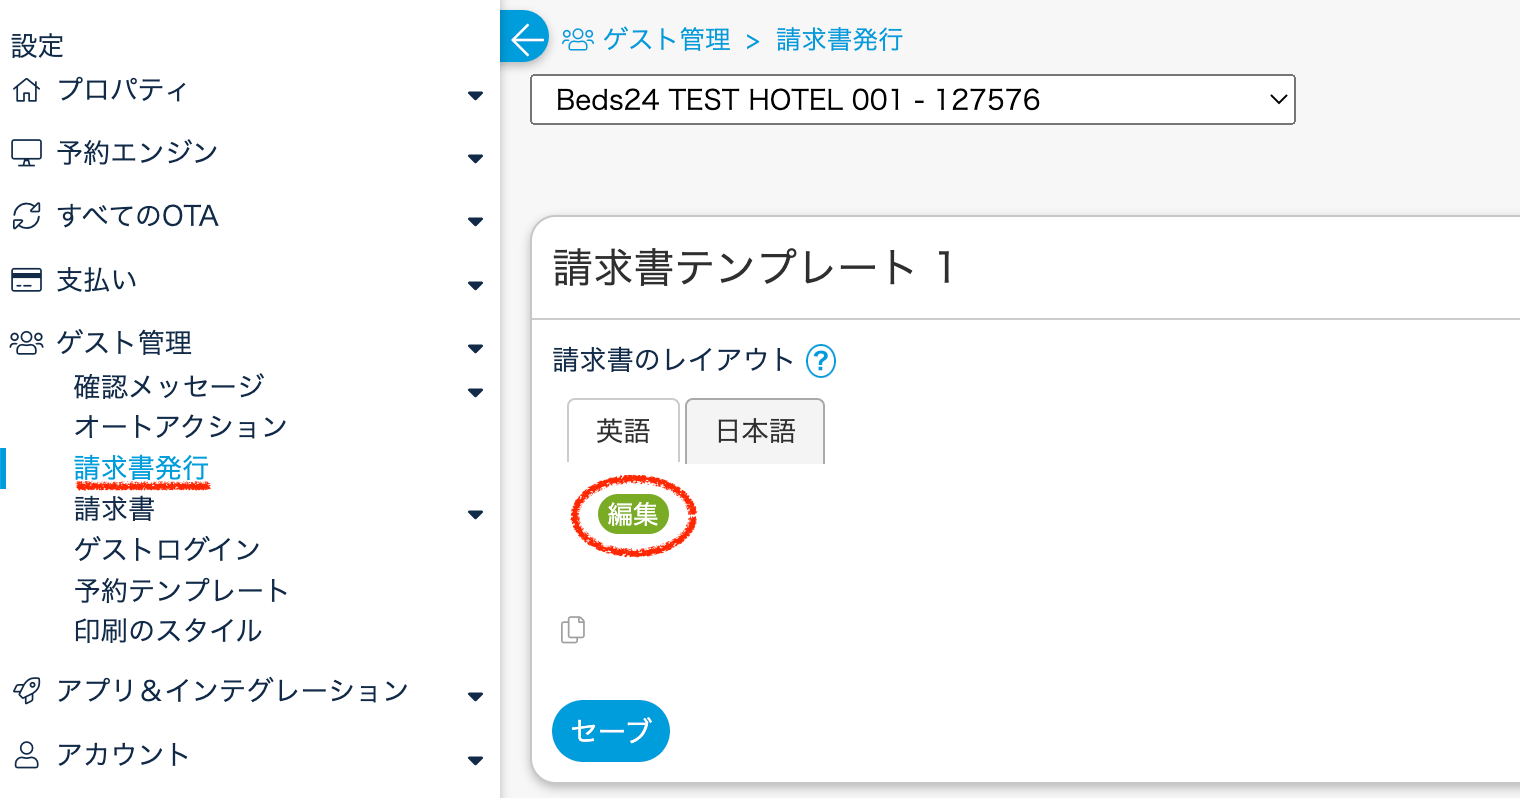The width and height of the screenshot is (1520, 798).
Task: Expand the プロパティ menu arrow
Action: (475, 96)
